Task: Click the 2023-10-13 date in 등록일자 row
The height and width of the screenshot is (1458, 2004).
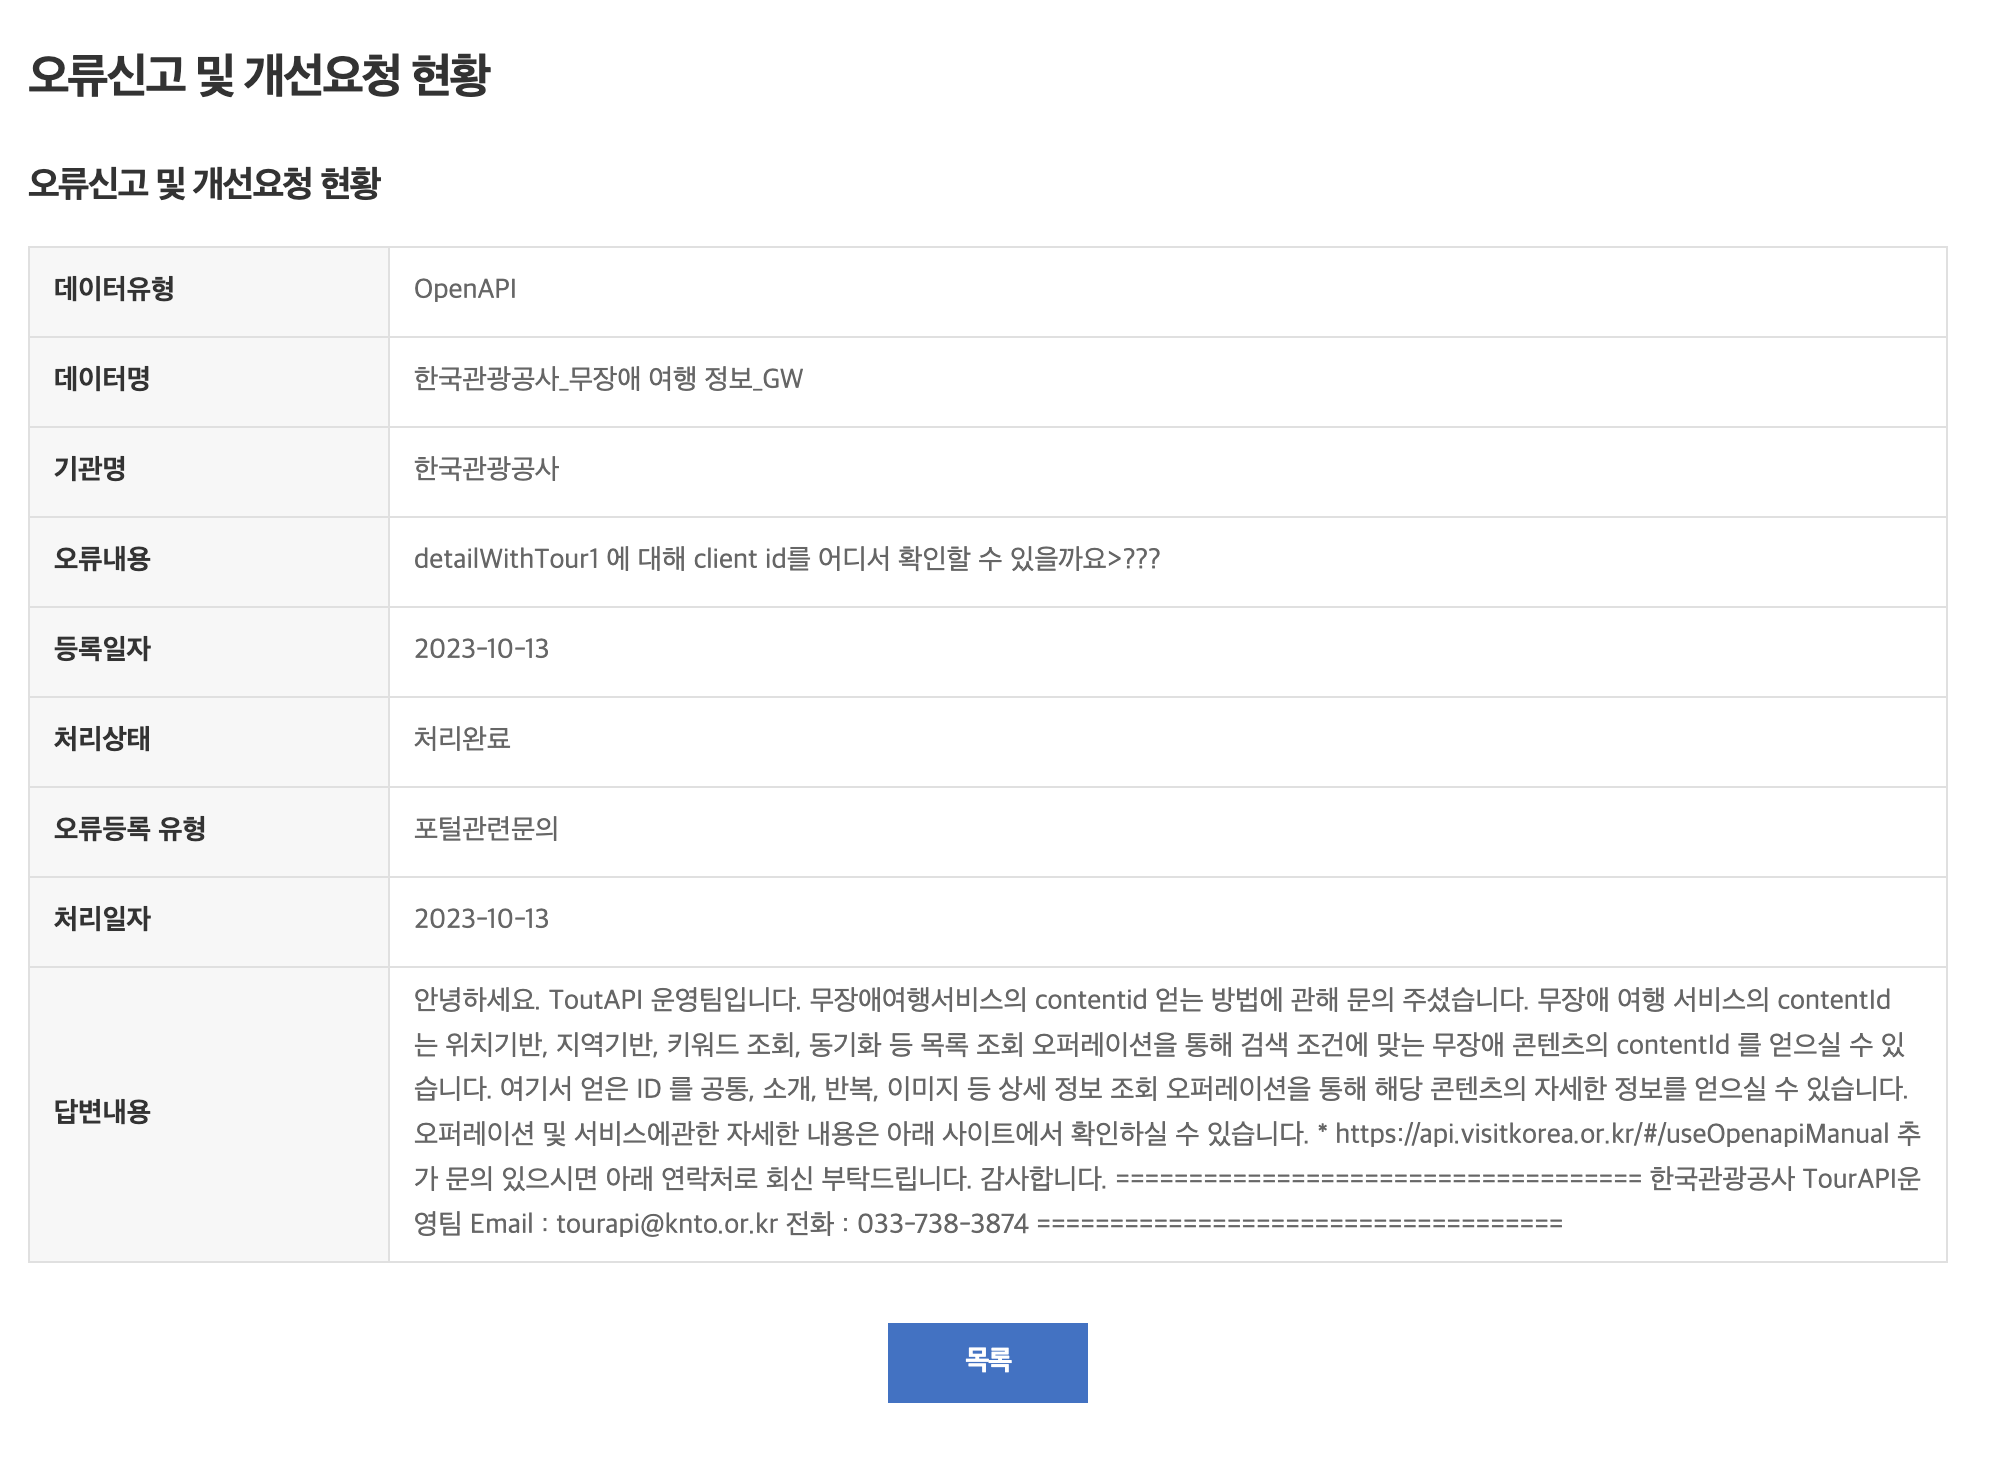Action: click(x=481, y=649)
